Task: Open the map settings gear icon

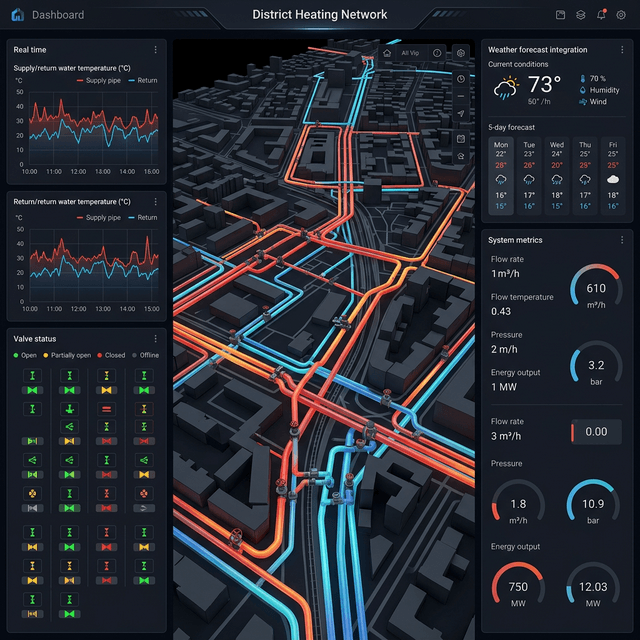Action: pos(461,53)
